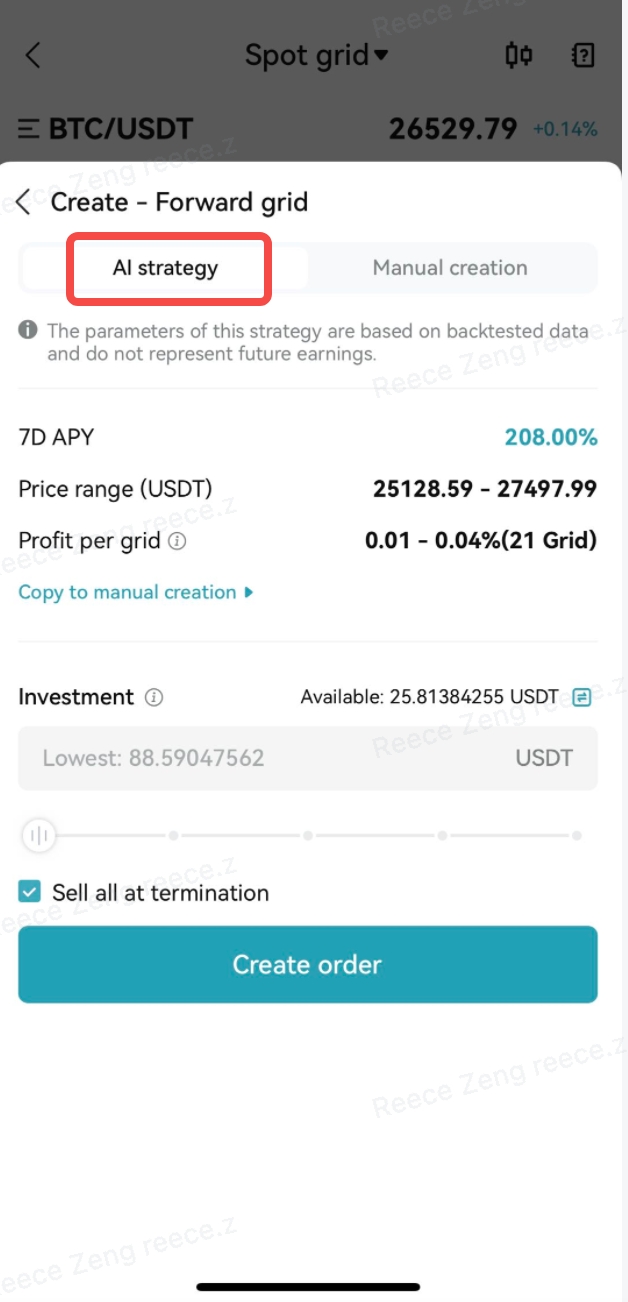Tap the Profit per grid info icon
Screen dimensions: 628x1302
[x=177, y=542]
